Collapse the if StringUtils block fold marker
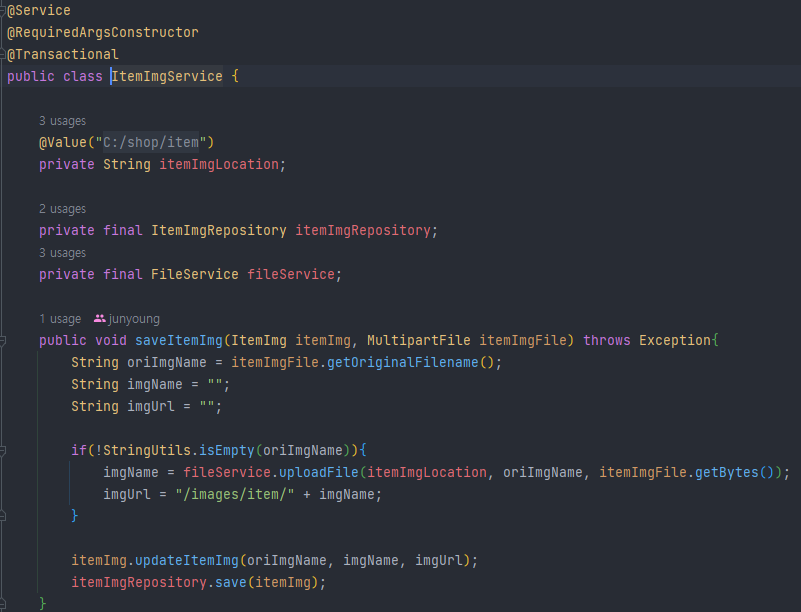The image size is (801, 612). click(3, 451)
